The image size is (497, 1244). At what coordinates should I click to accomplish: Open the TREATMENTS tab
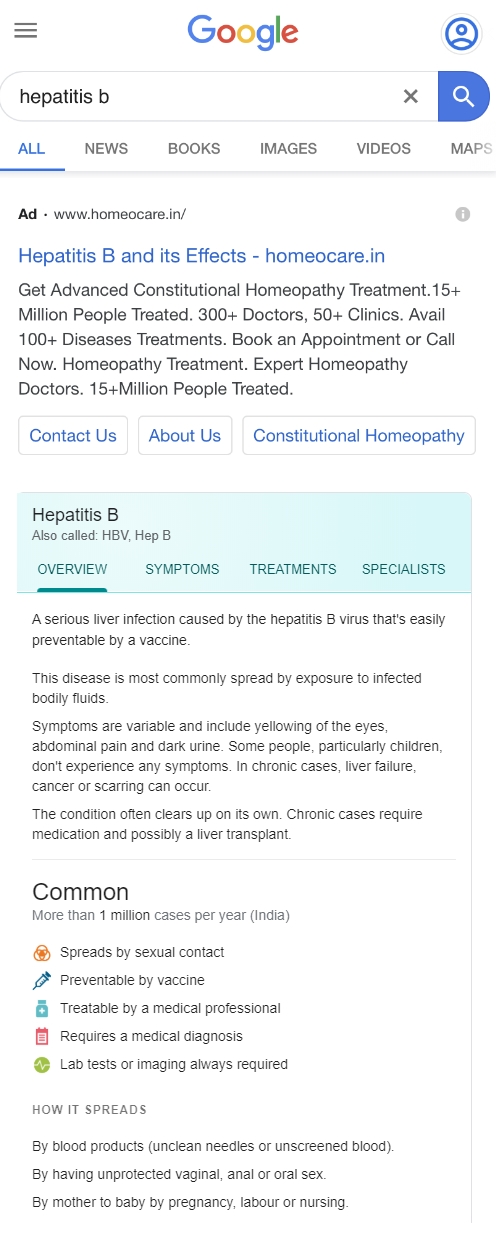293,569
